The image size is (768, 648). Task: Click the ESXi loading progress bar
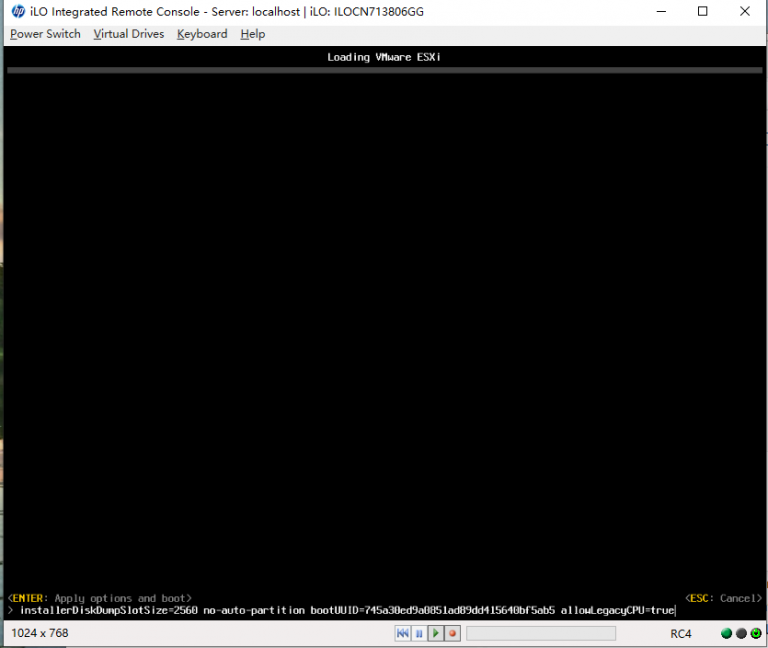pyautogui.click(x=384, y=70)
